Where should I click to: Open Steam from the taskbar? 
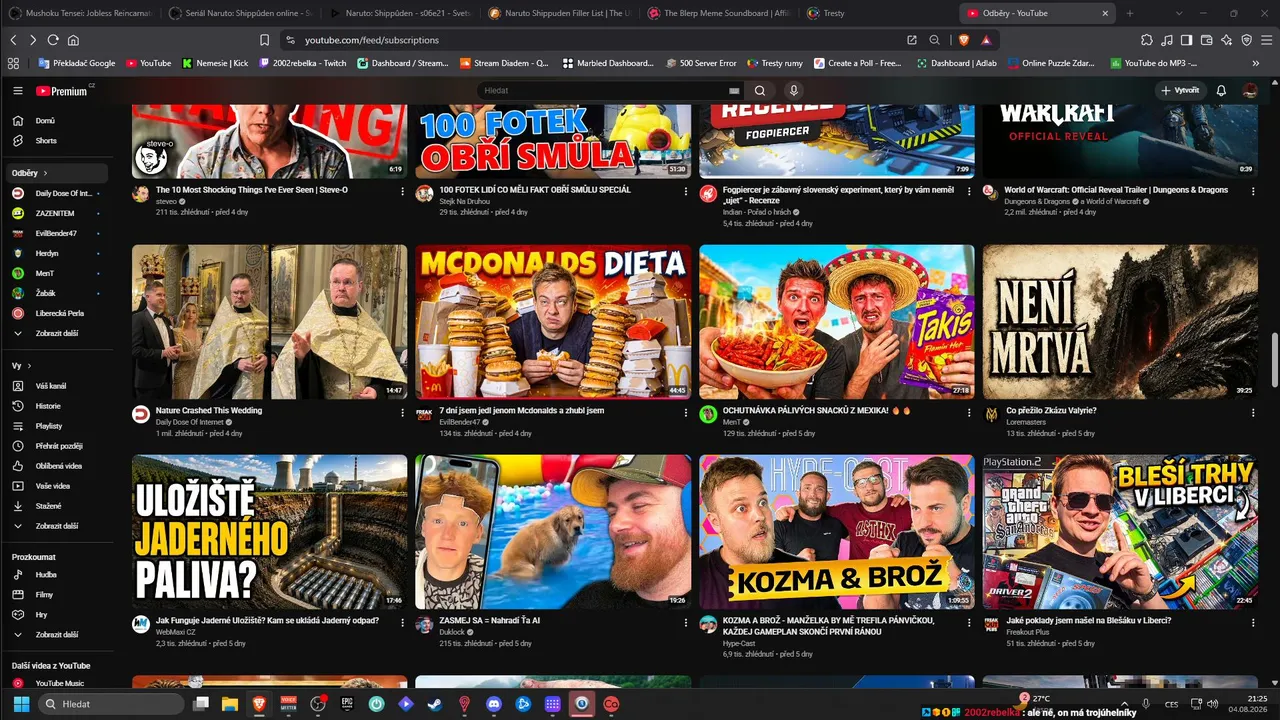[x=434, y=704]
